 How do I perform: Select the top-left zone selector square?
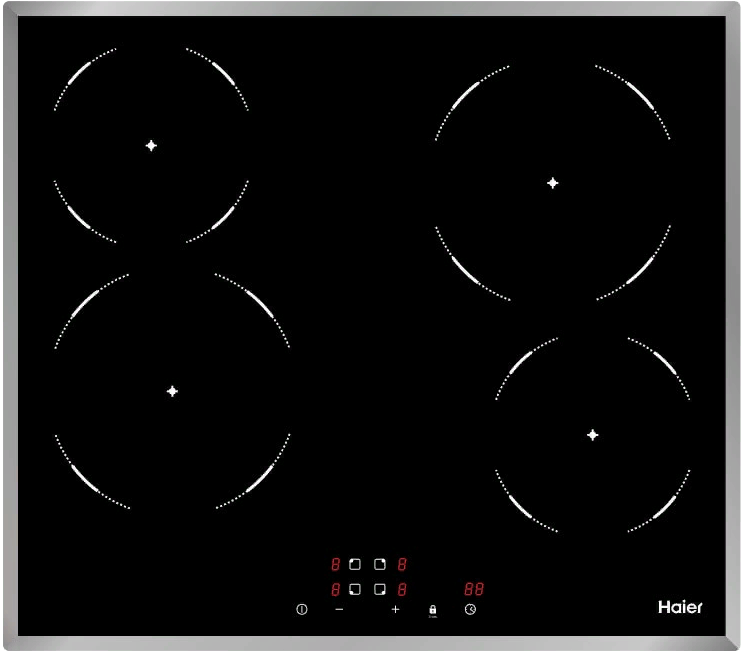point(354,565)
